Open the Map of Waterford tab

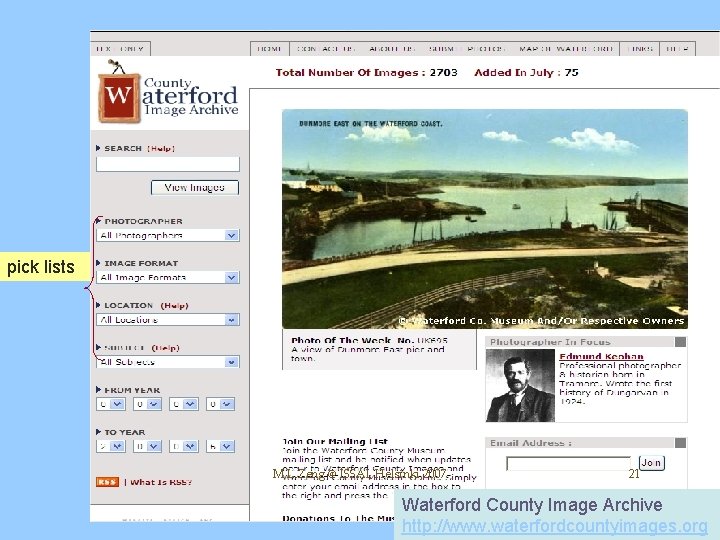[x=566, y=49]
